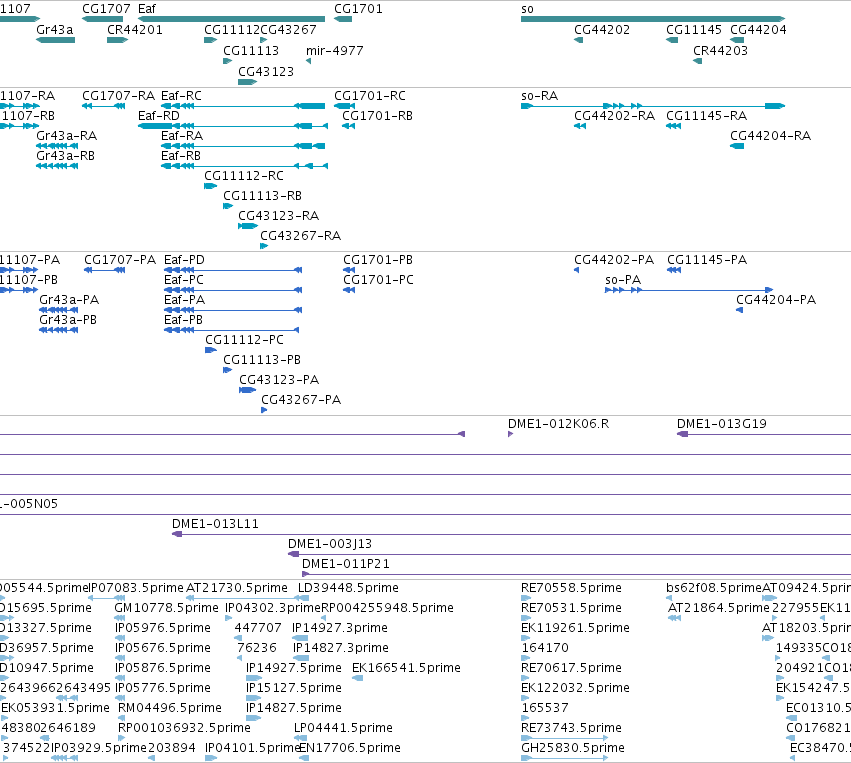Select protein CG43123-PA

coord(279,380)
